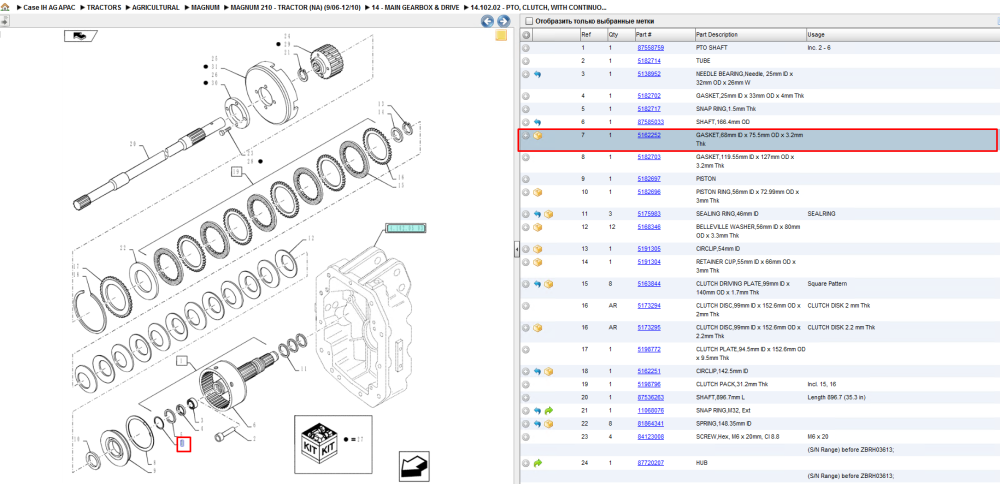Click the package icon in the selected GASKET row 7
1000x484 pixels.
537,136
